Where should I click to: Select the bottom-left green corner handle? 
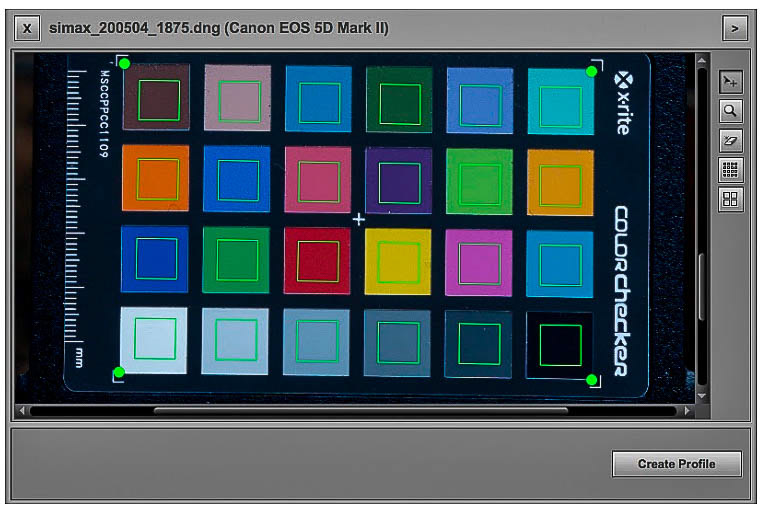[x=119, y=373]
